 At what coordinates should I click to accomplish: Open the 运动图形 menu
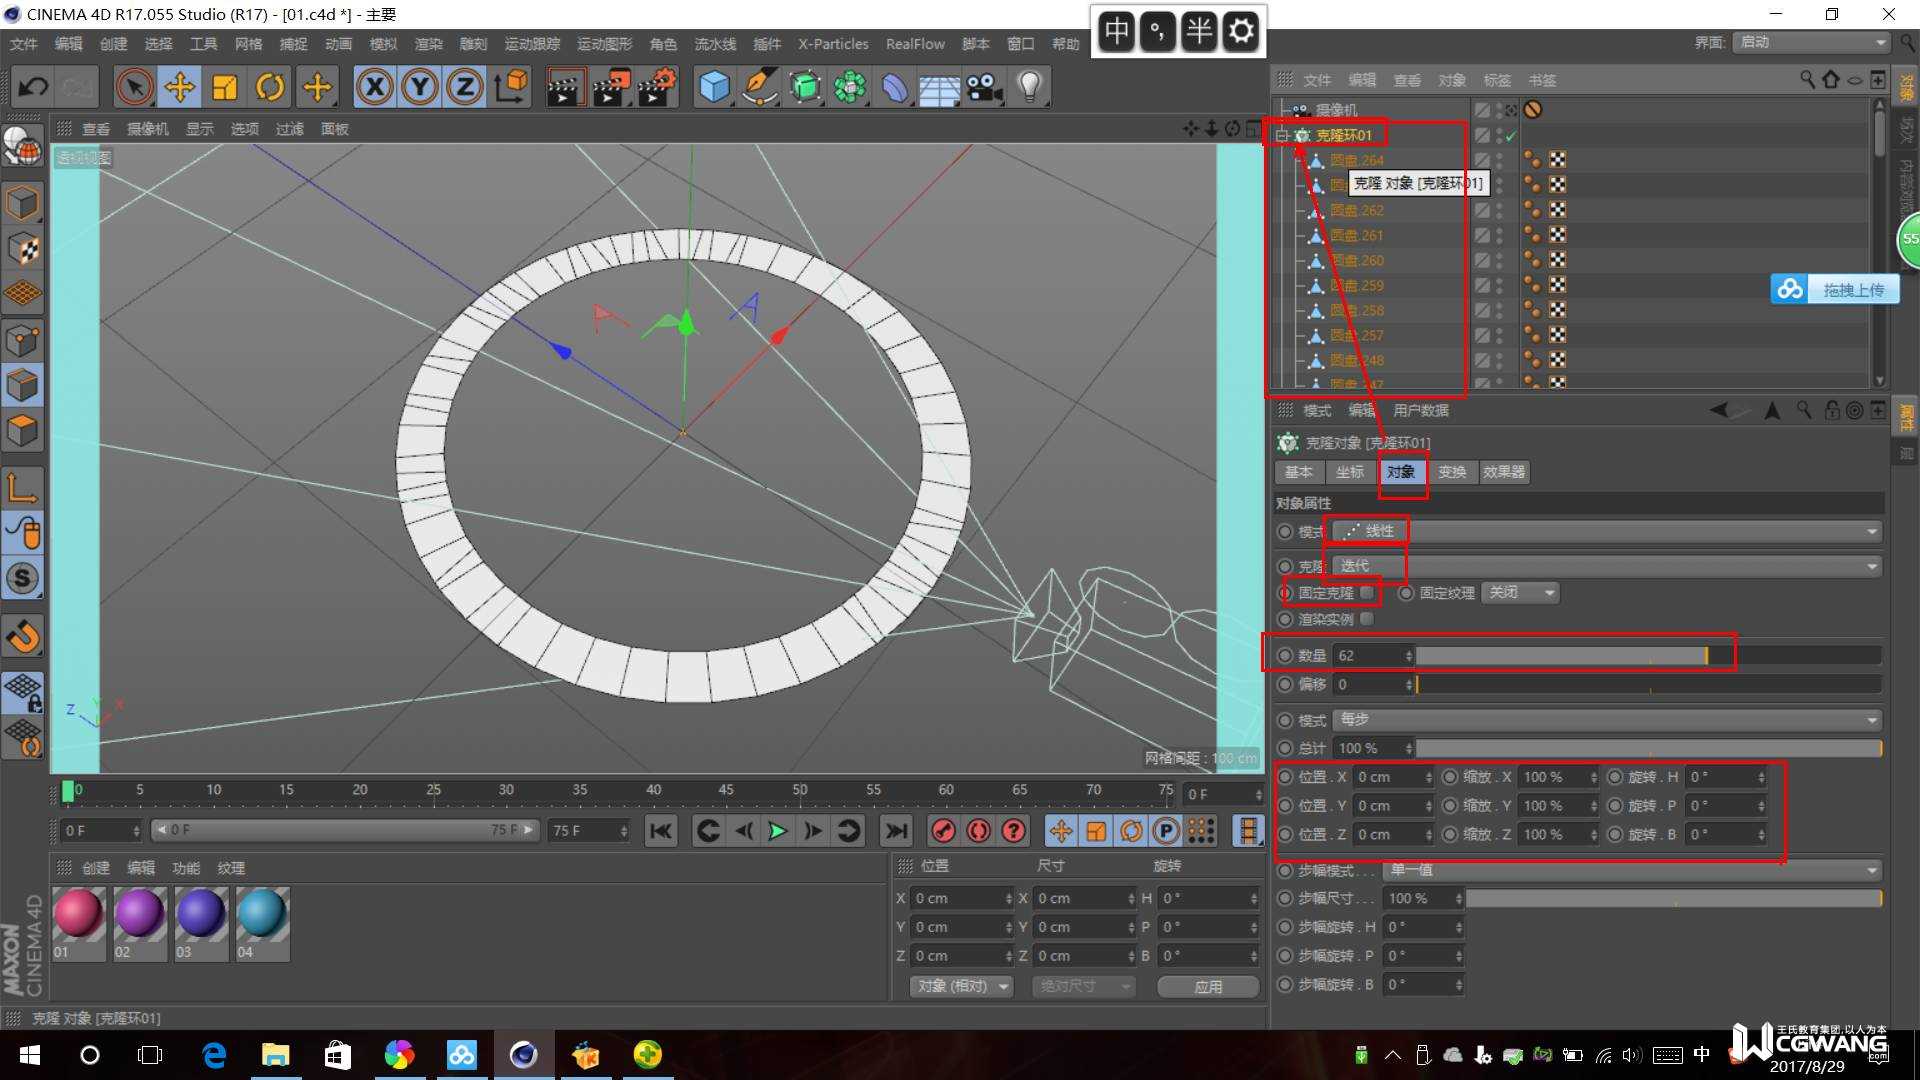tap(604, 44)
